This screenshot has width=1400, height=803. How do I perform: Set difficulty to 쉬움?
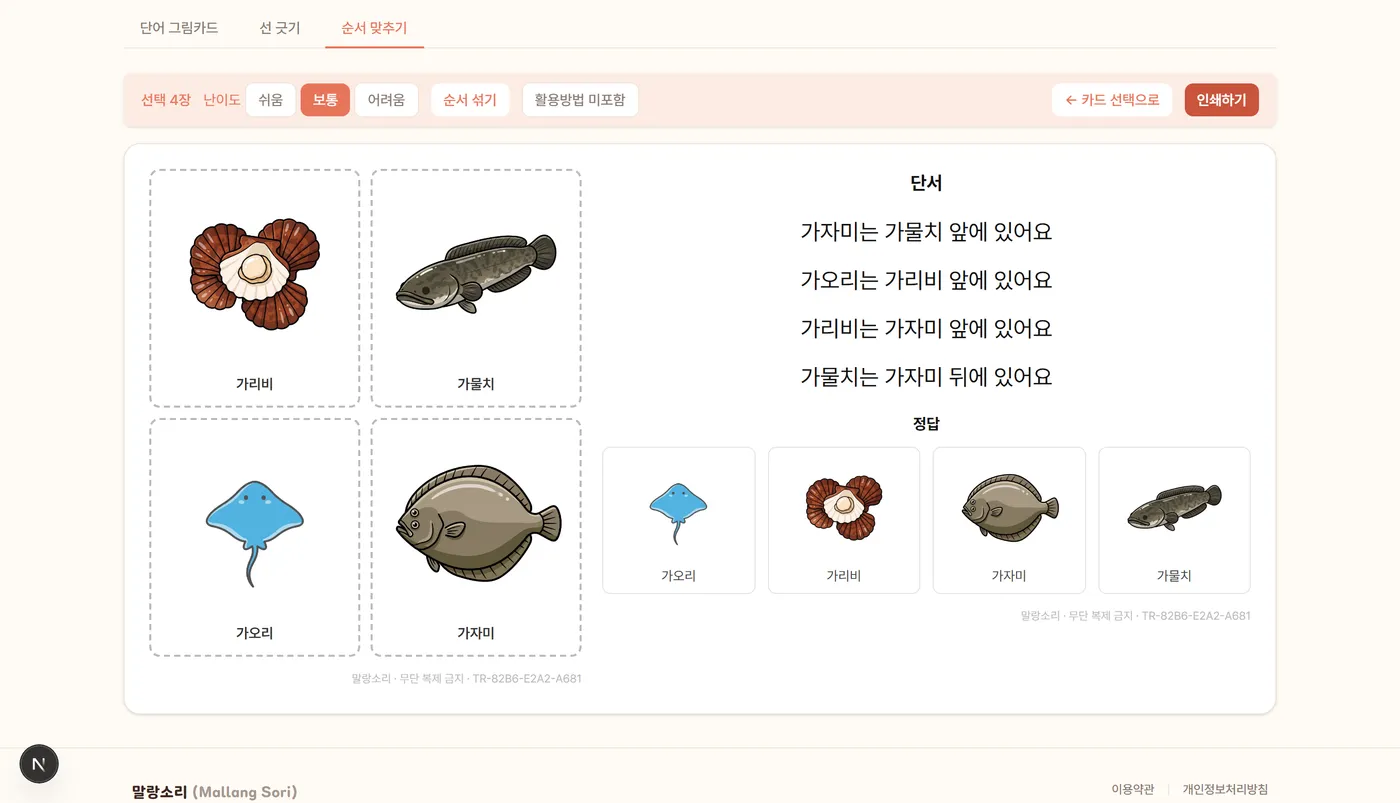tap(270, 100)
